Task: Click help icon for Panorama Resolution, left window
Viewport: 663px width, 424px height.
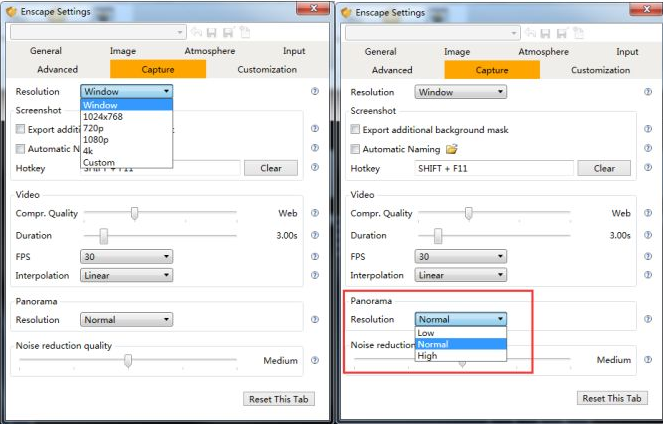Action: tap(315, 320)
